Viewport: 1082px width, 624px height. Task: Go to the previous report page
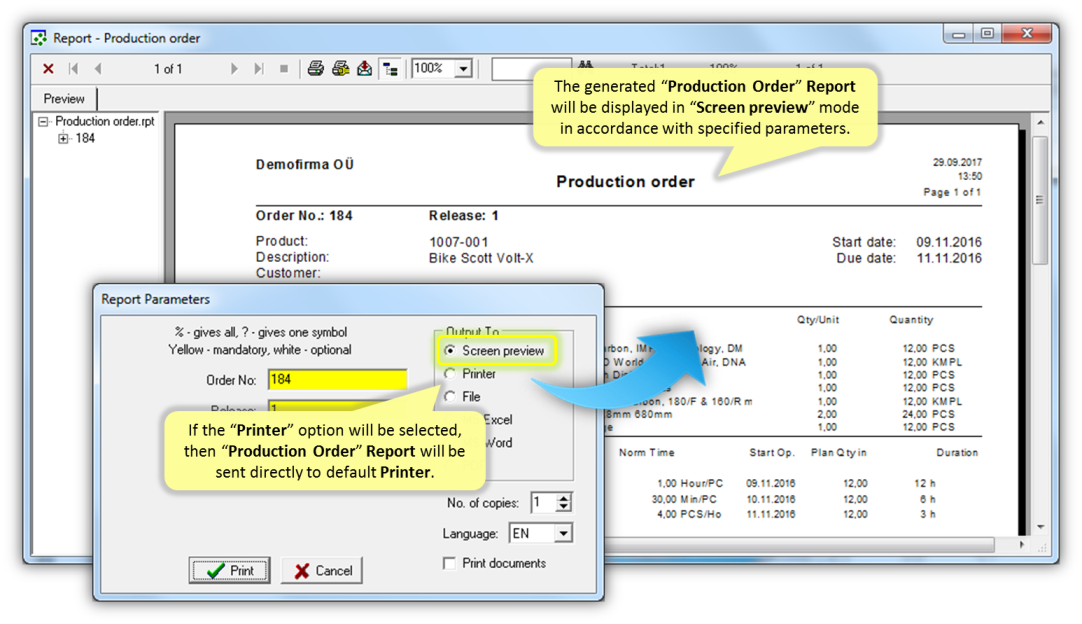98,68
